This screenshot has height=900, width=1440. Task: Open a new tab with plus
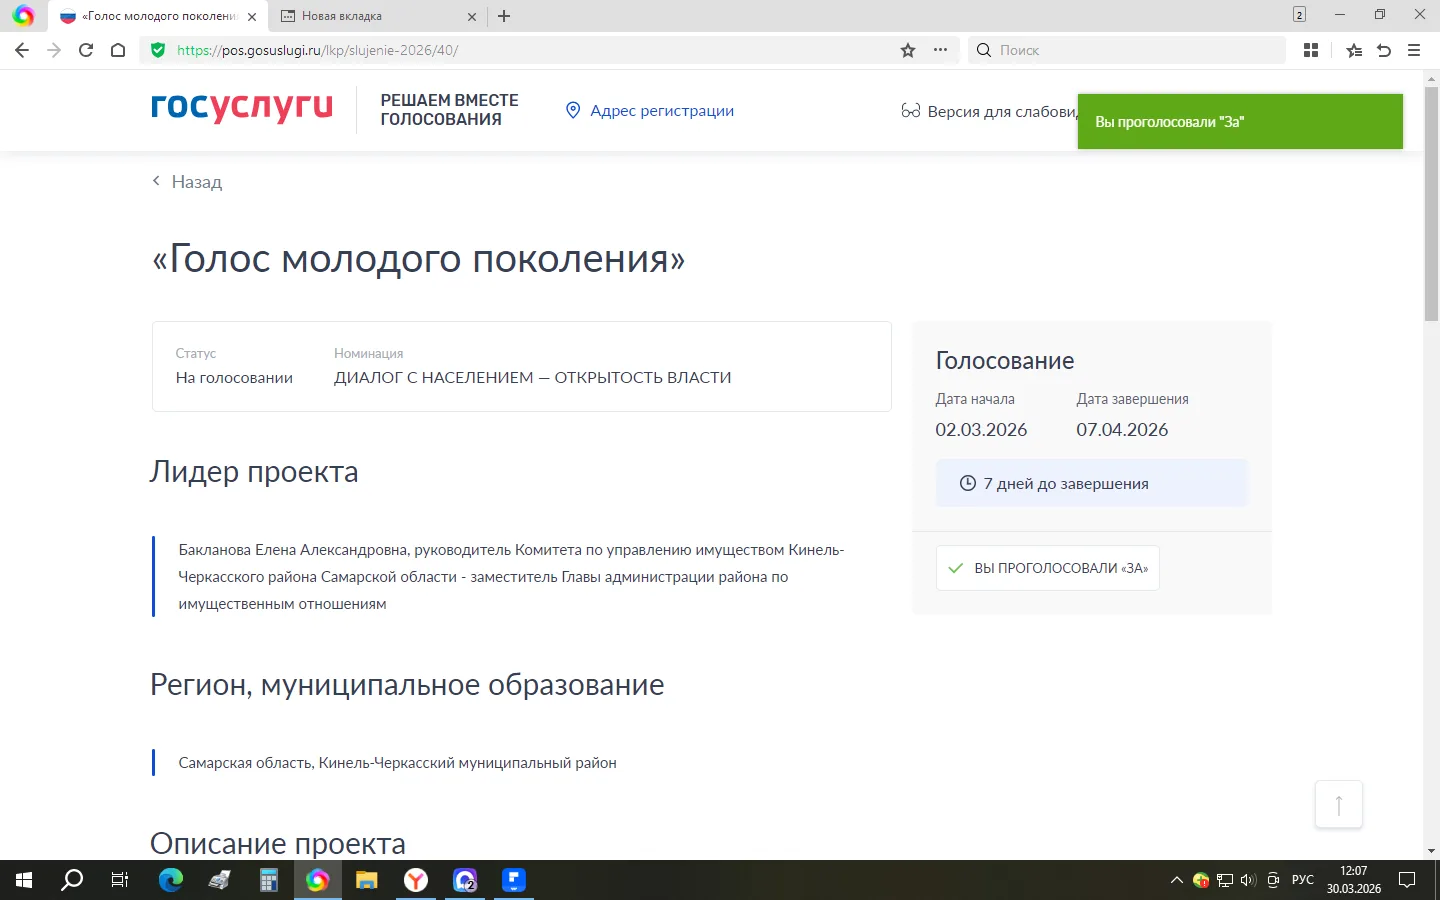pos(504,16)
